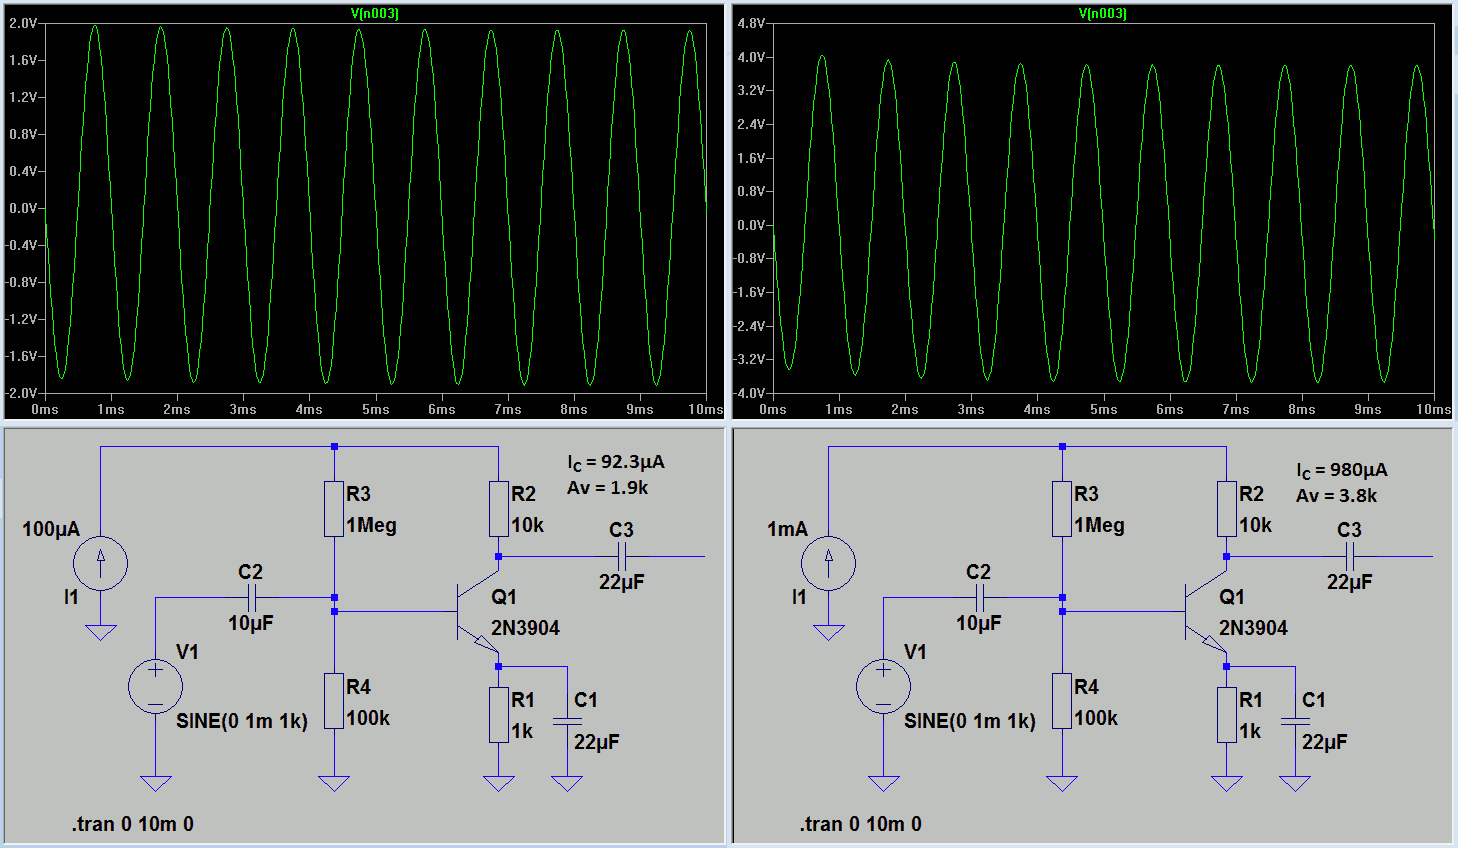Click the '5ms' time label in the 4.8V plot
Viewport: 1458px width, 848px height.
click(x=1104, y=409)
